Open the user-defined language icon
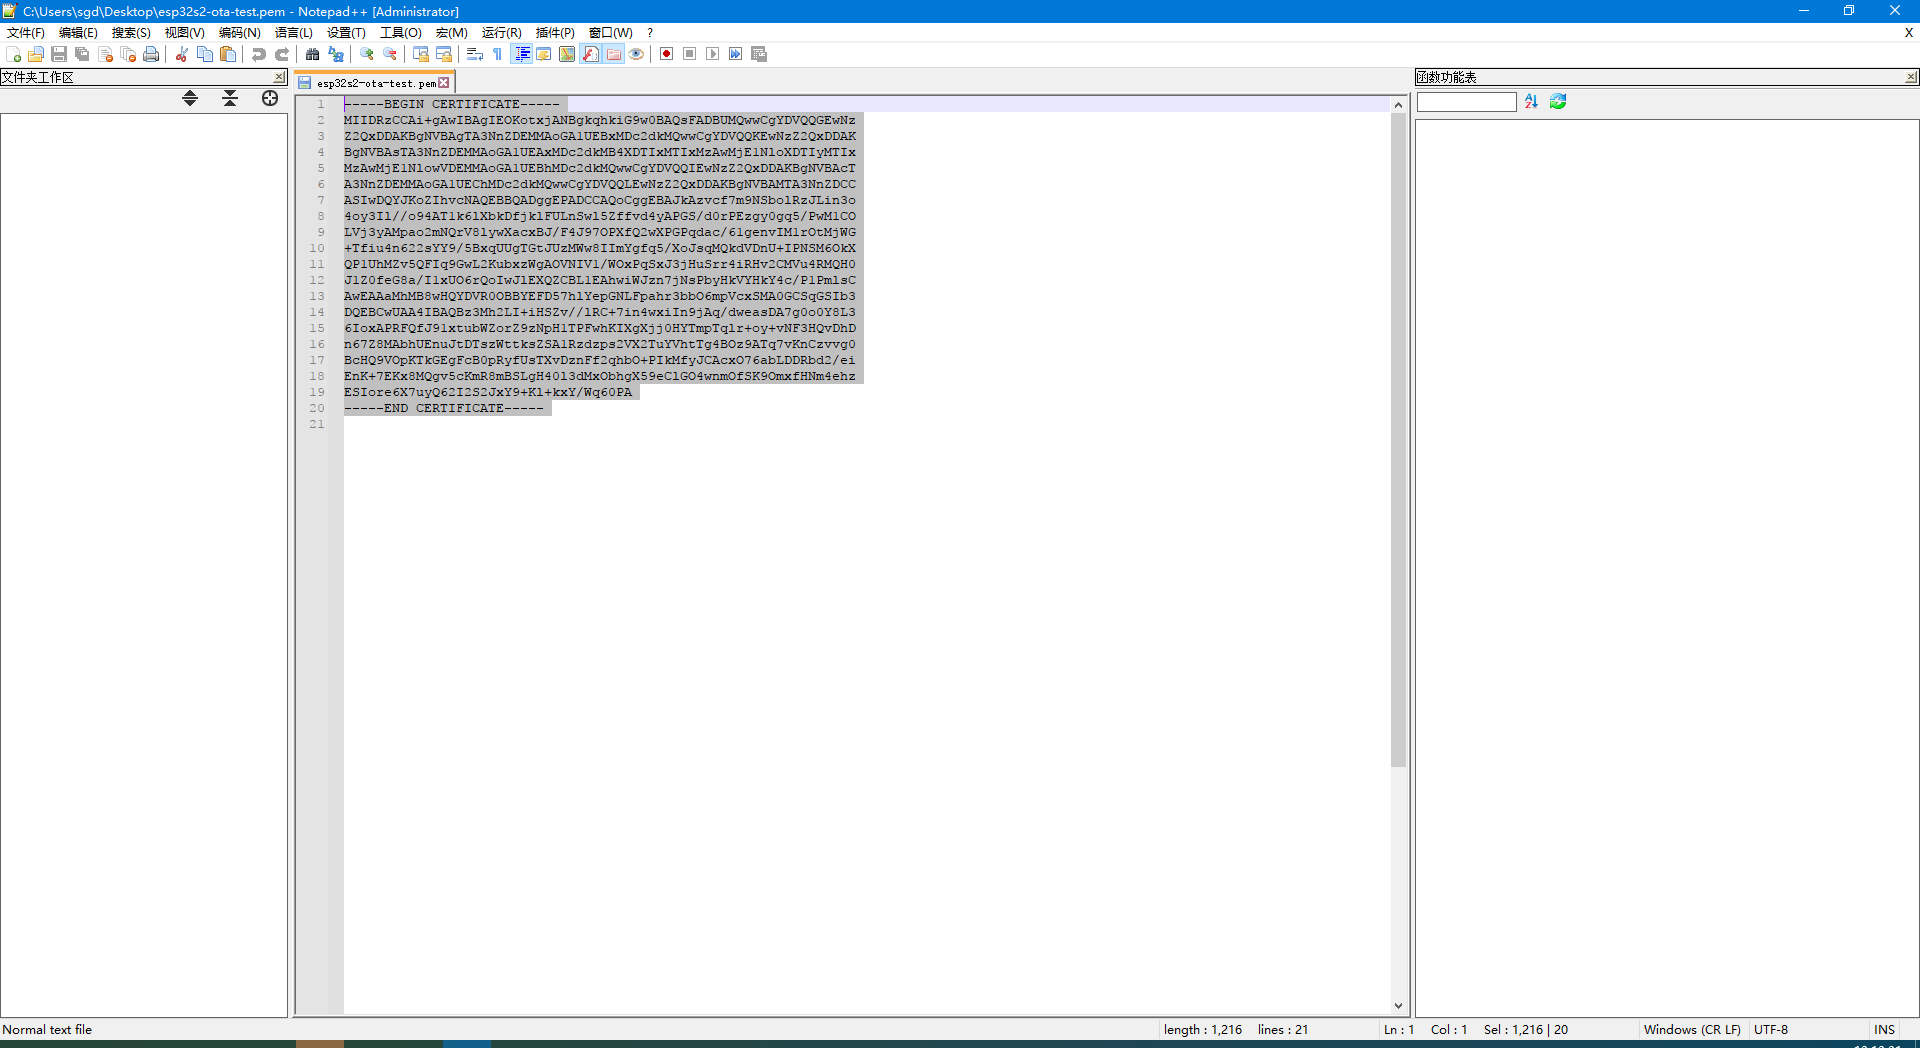Screen dimensions: 1920x1048 point(544,54)
